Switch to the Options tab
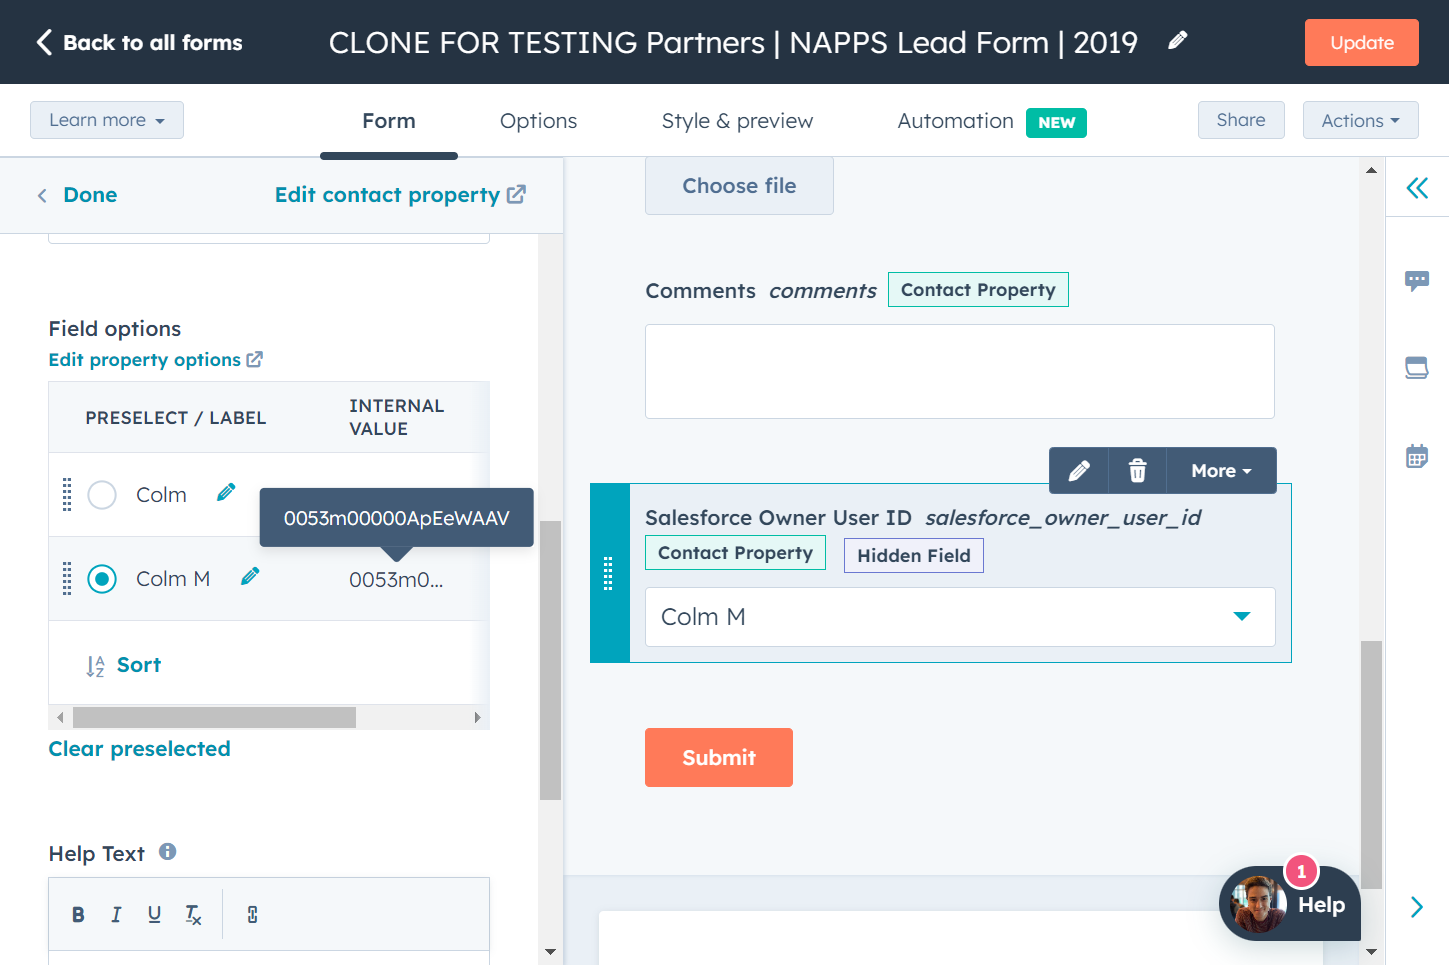 (x=538, y=121)
